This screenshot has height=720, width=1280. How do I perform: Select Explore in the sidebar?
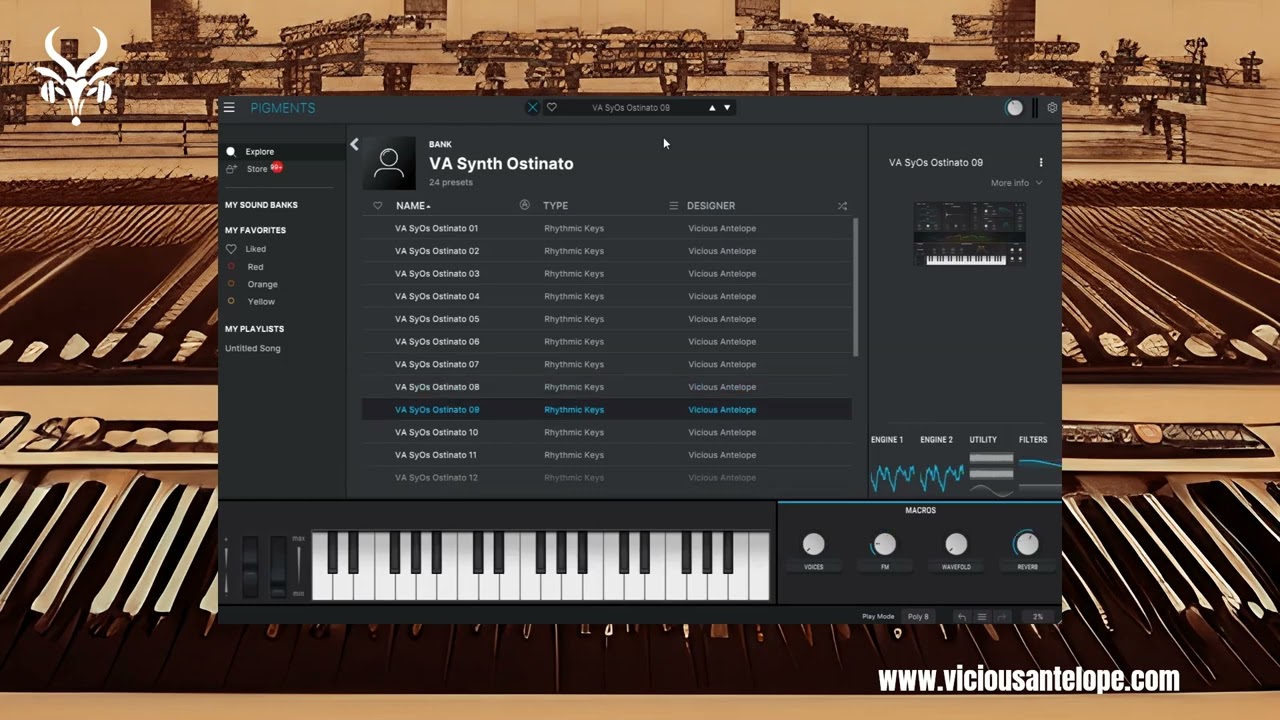pyautogui.click(x=259, y=152)
